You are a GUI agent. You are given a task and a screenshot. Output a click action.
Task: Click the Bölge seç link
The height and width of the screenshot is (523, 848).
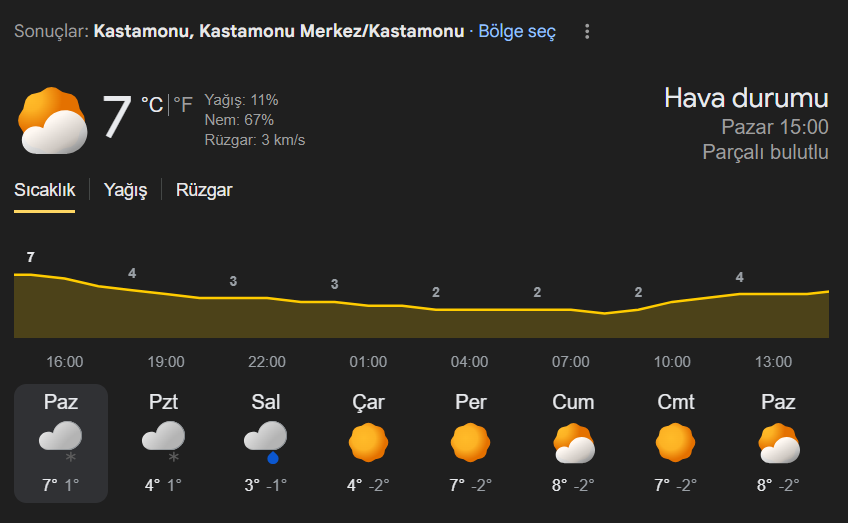point(516,32)
